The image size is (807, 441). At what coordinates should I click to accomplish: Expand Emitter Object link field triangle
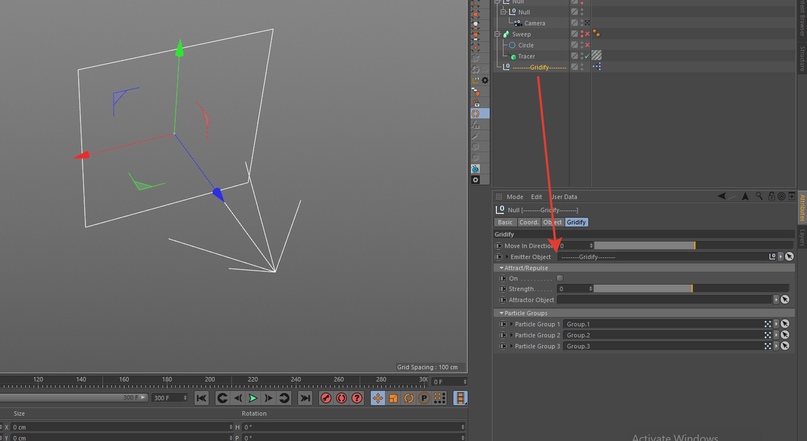(x=507, y=257)
